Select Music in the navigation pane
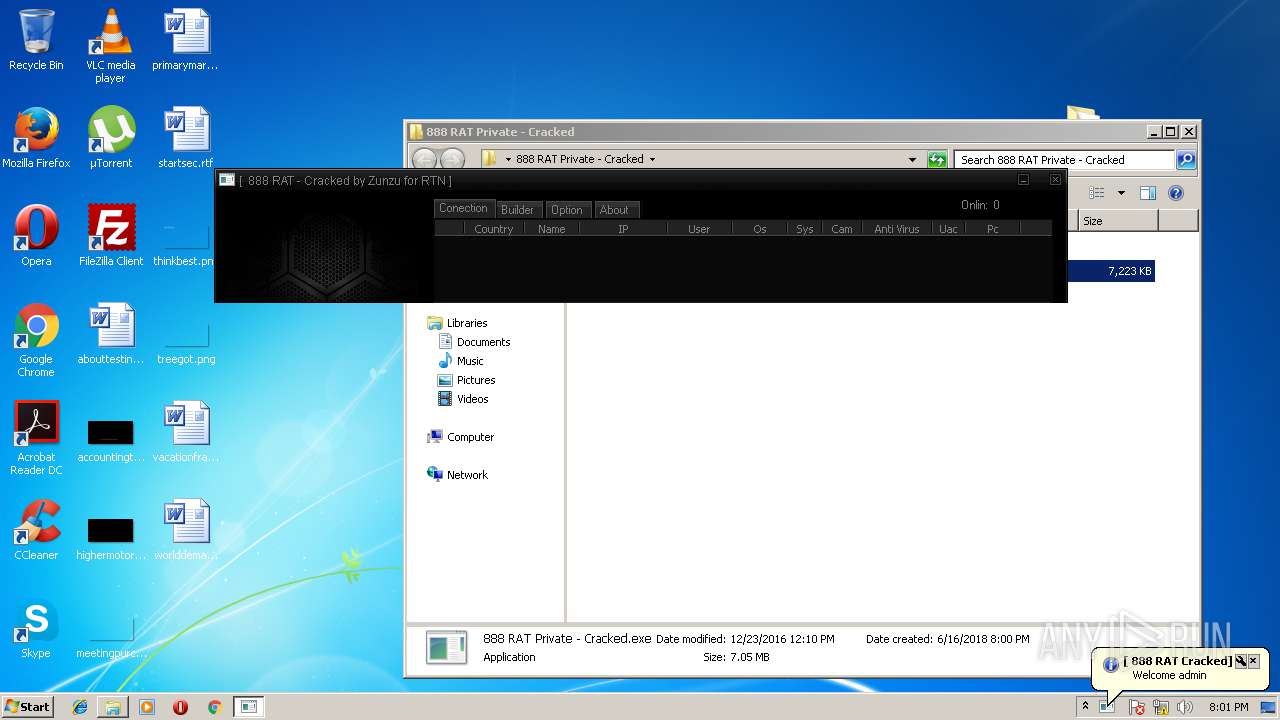This screenshot has width=1280, height=720. click(470, 361)
